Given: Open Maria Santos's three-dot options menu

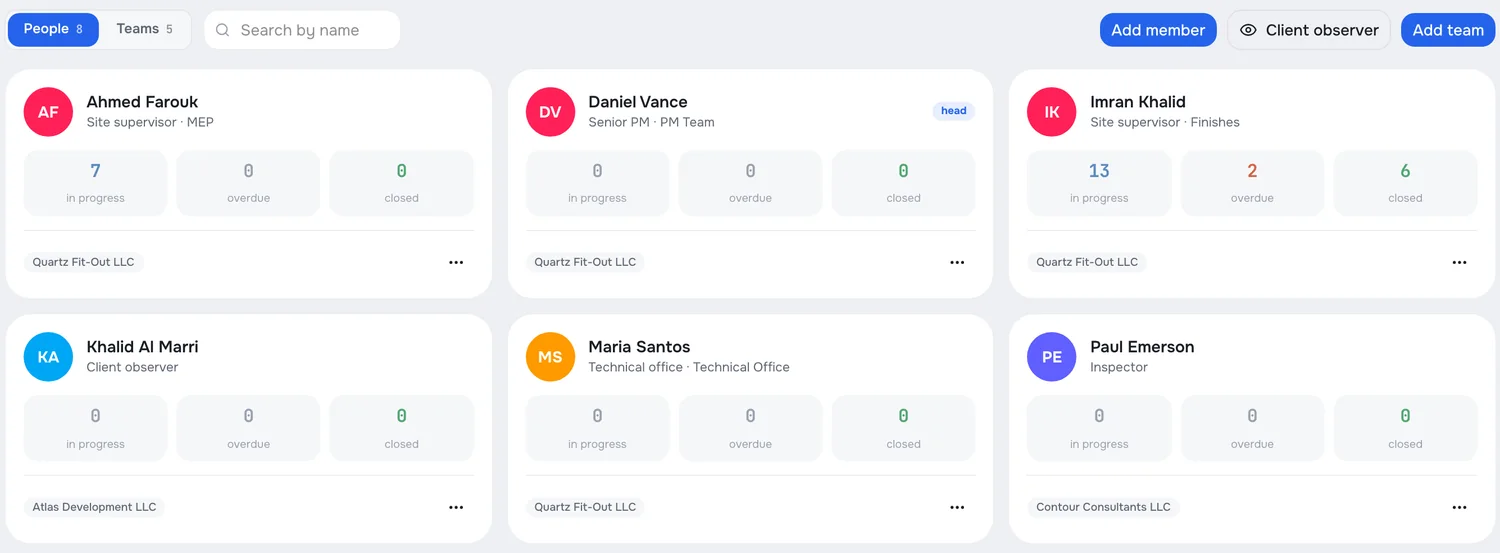Looking at the screenshot, I should click(x=957, y=507).
